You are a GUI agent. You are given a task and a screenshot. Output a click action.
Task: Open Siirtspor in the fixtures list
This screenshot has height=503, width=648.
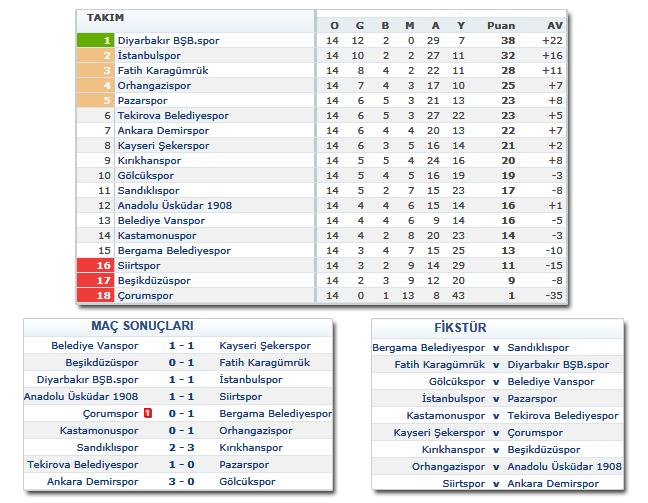(x=462, y=484)
